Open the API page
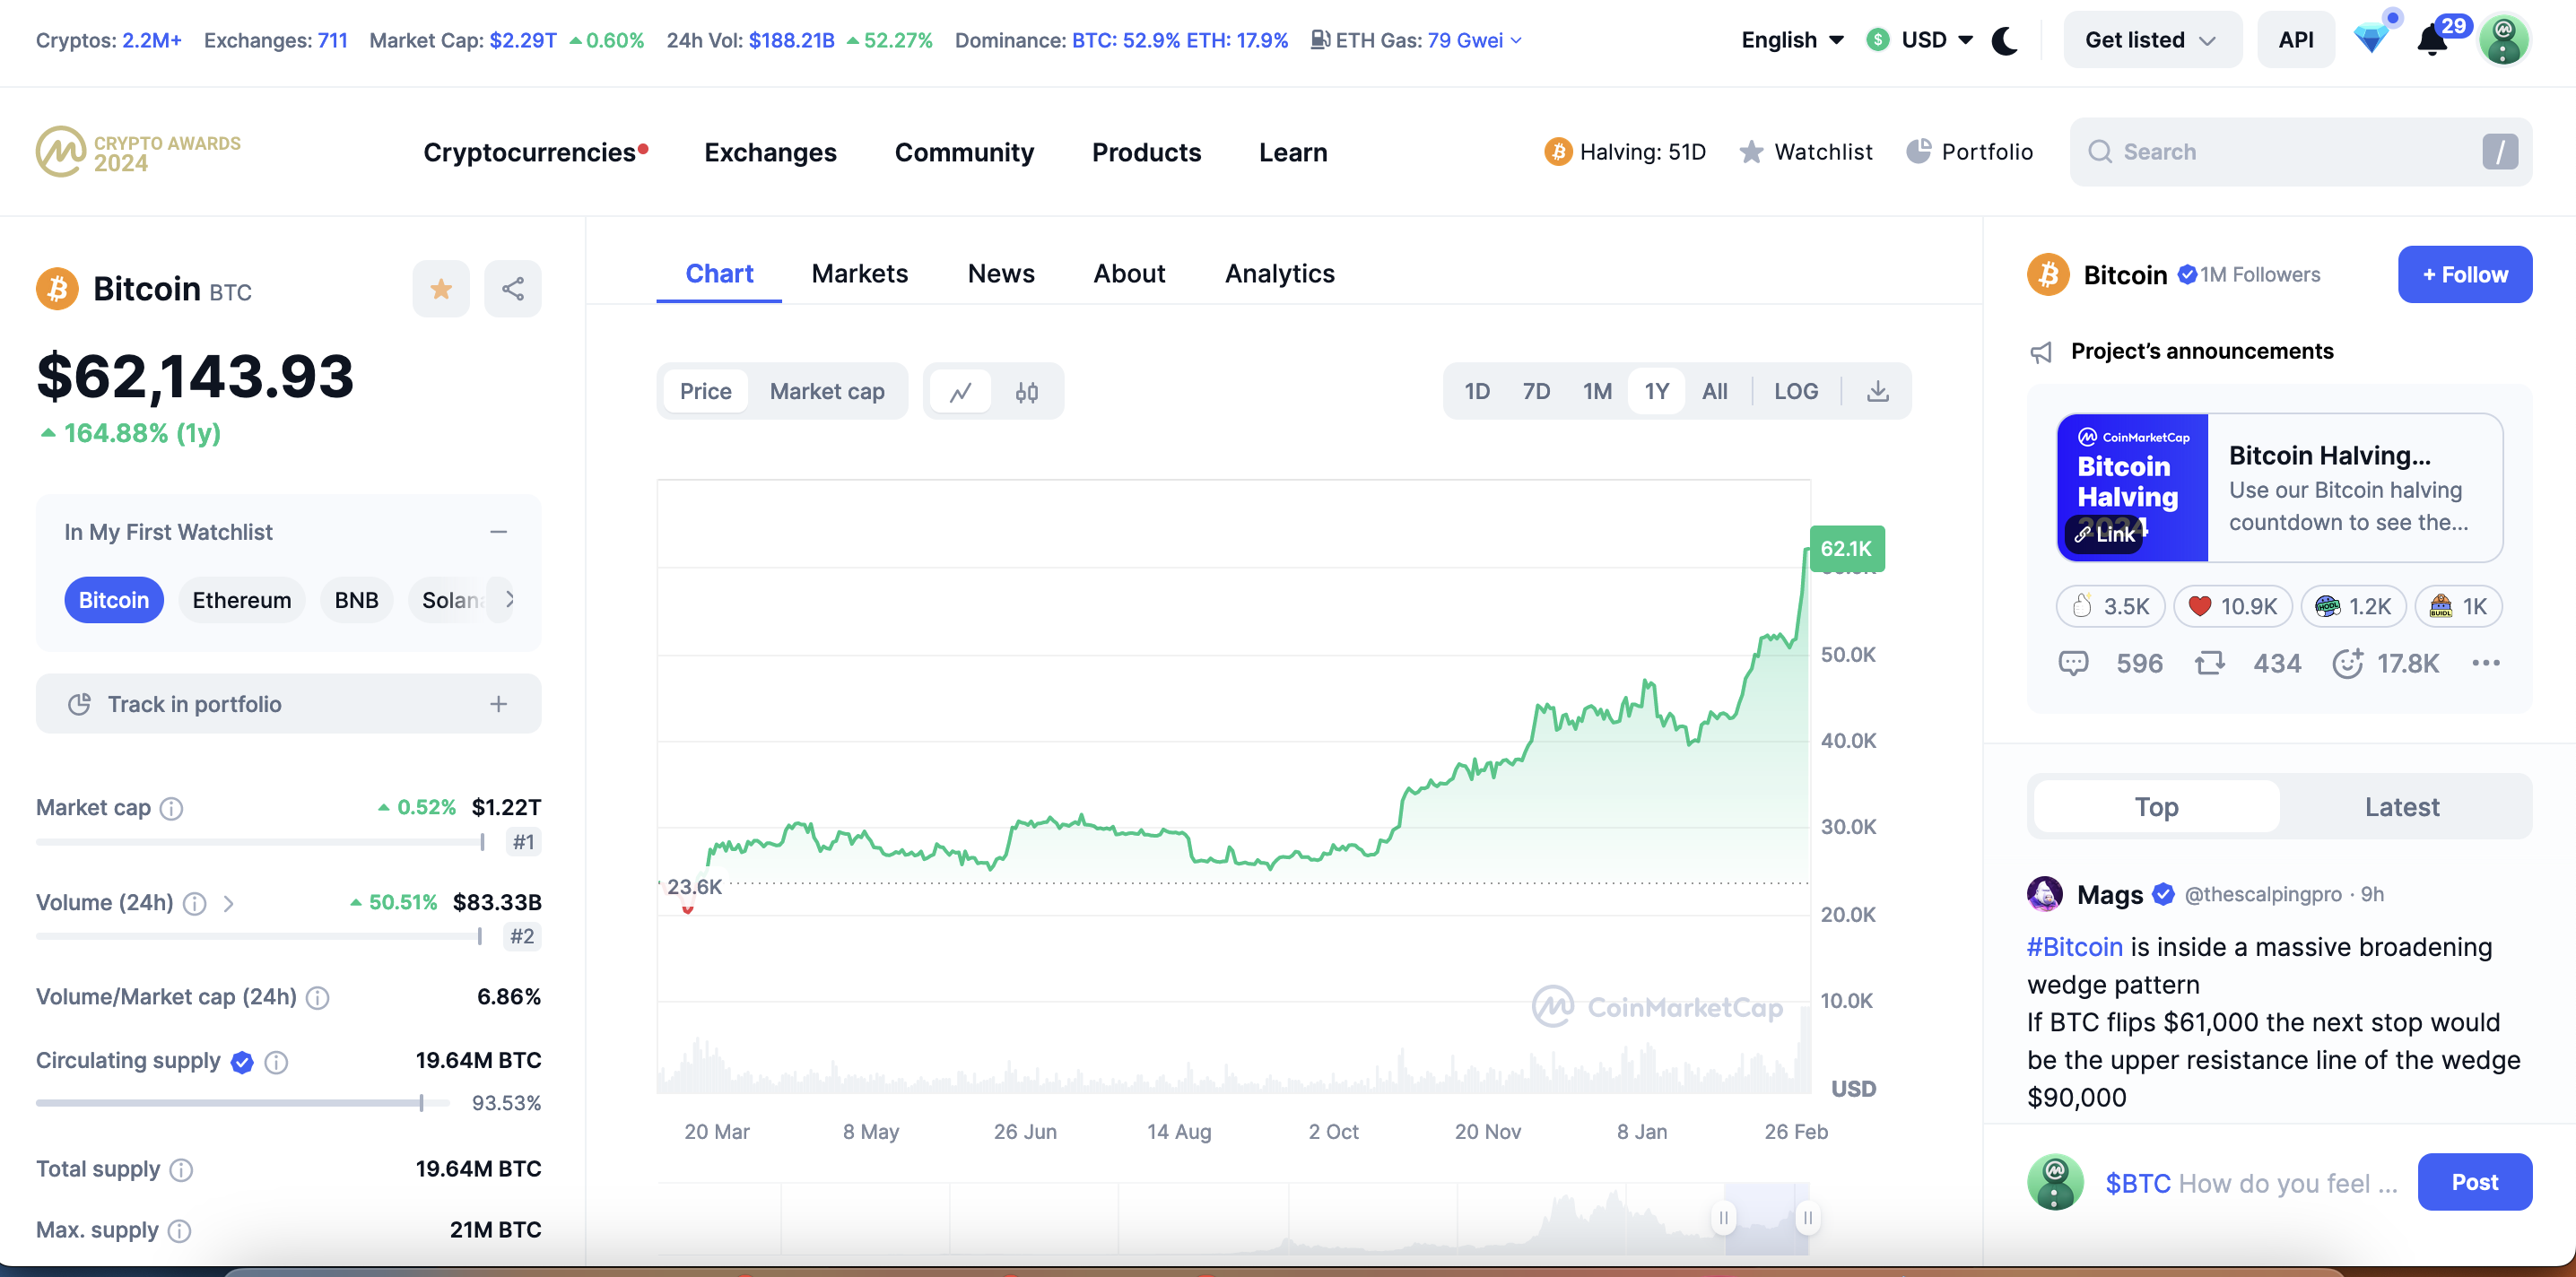This screenshot has width=2576, height=1277. pos(2296,40)
